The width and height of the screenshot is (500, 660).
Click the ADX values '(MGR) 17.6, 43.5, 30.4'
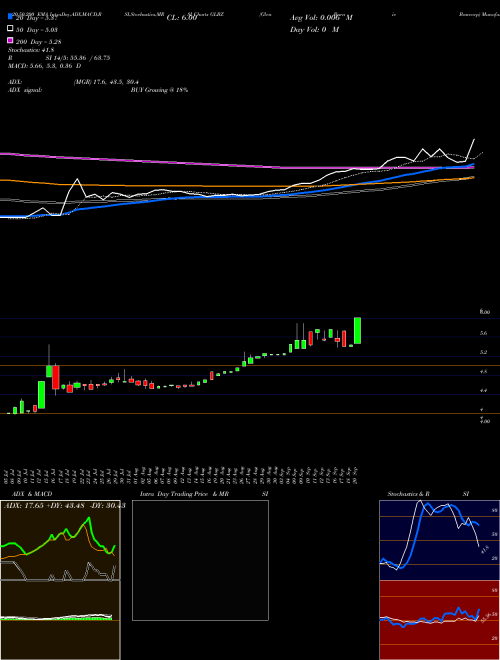tap(106, 82)
